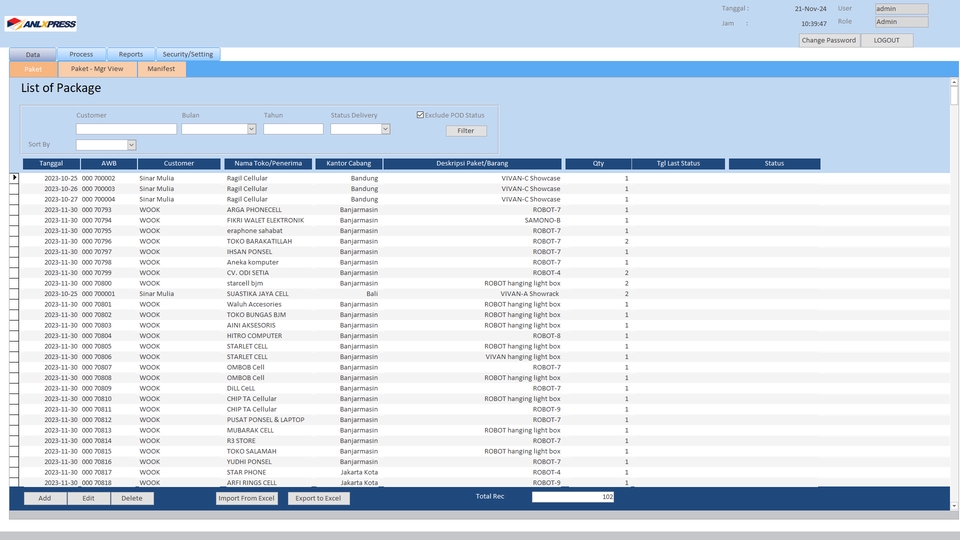The image size is (960, 540).
Task: Click the cell SAMONO-B
Action: click(x=542, y=220)
